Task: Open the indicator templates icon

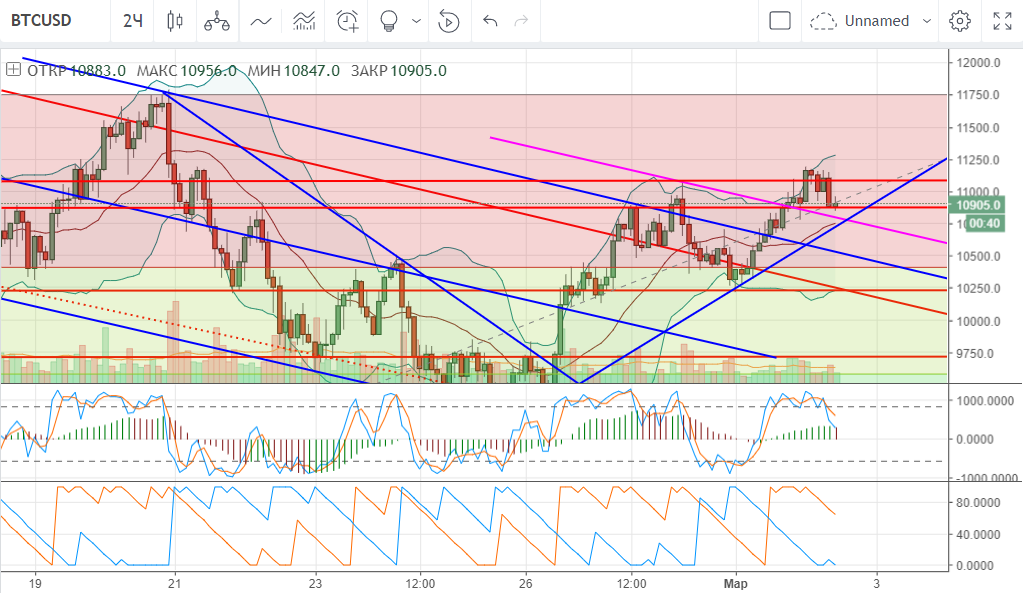Action: [x=305, y=21]
